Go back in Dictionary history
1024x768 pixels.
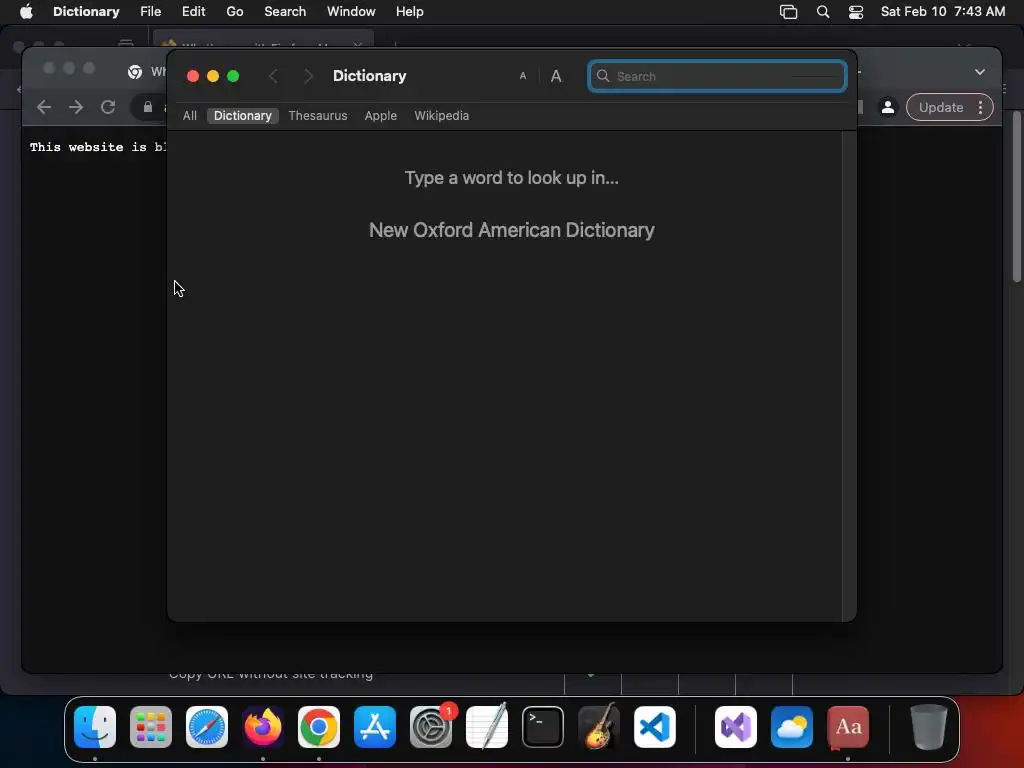pos(274,76)
